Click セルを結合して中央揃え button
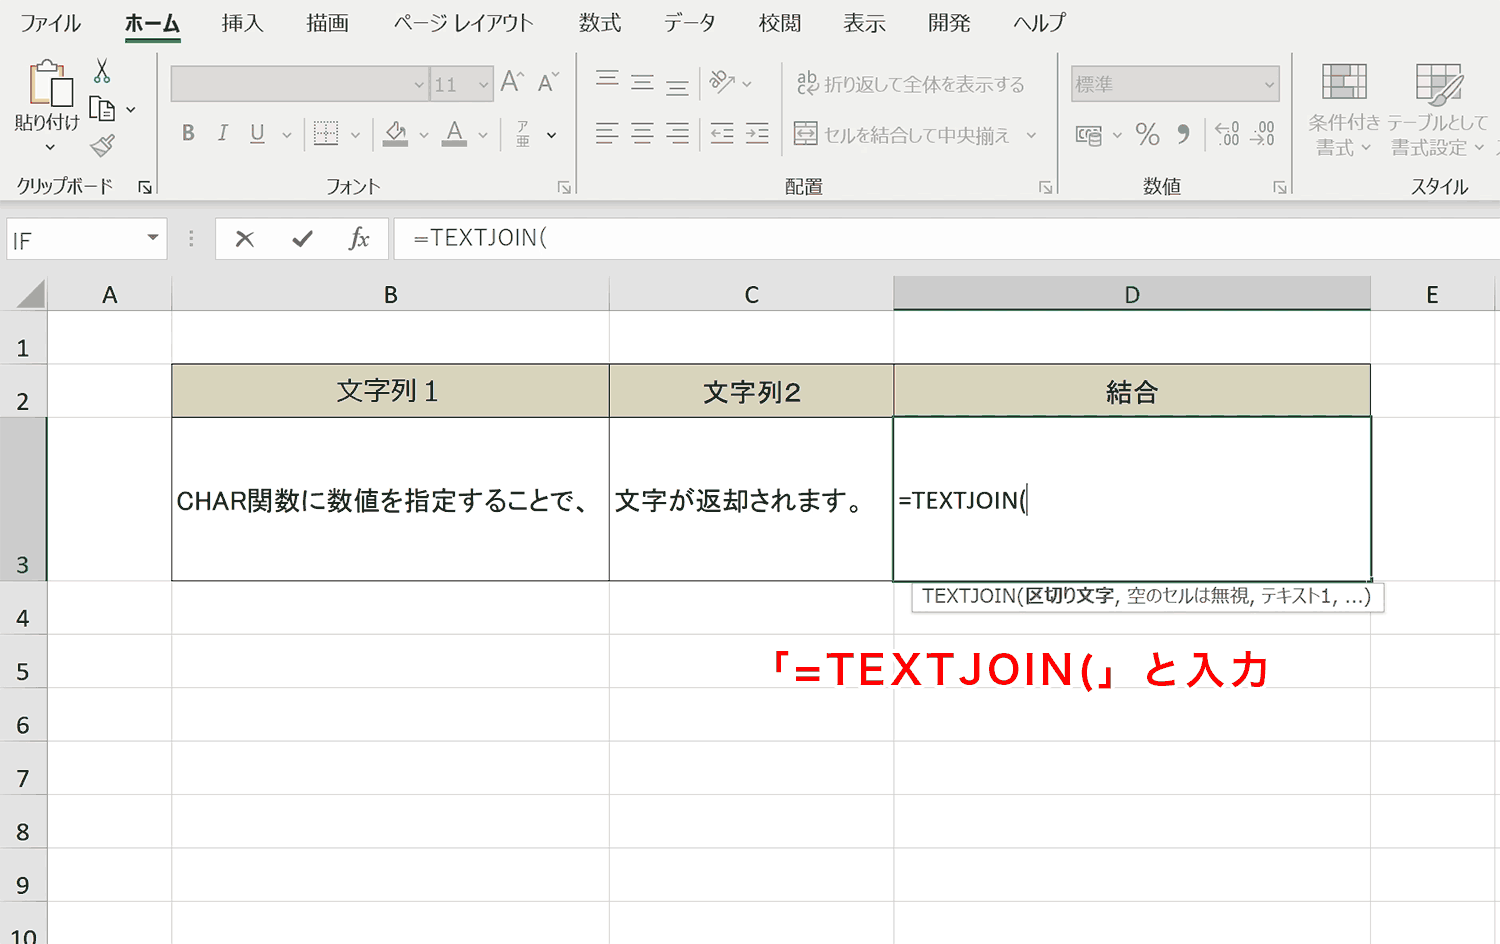 click(x=902, y=134)
